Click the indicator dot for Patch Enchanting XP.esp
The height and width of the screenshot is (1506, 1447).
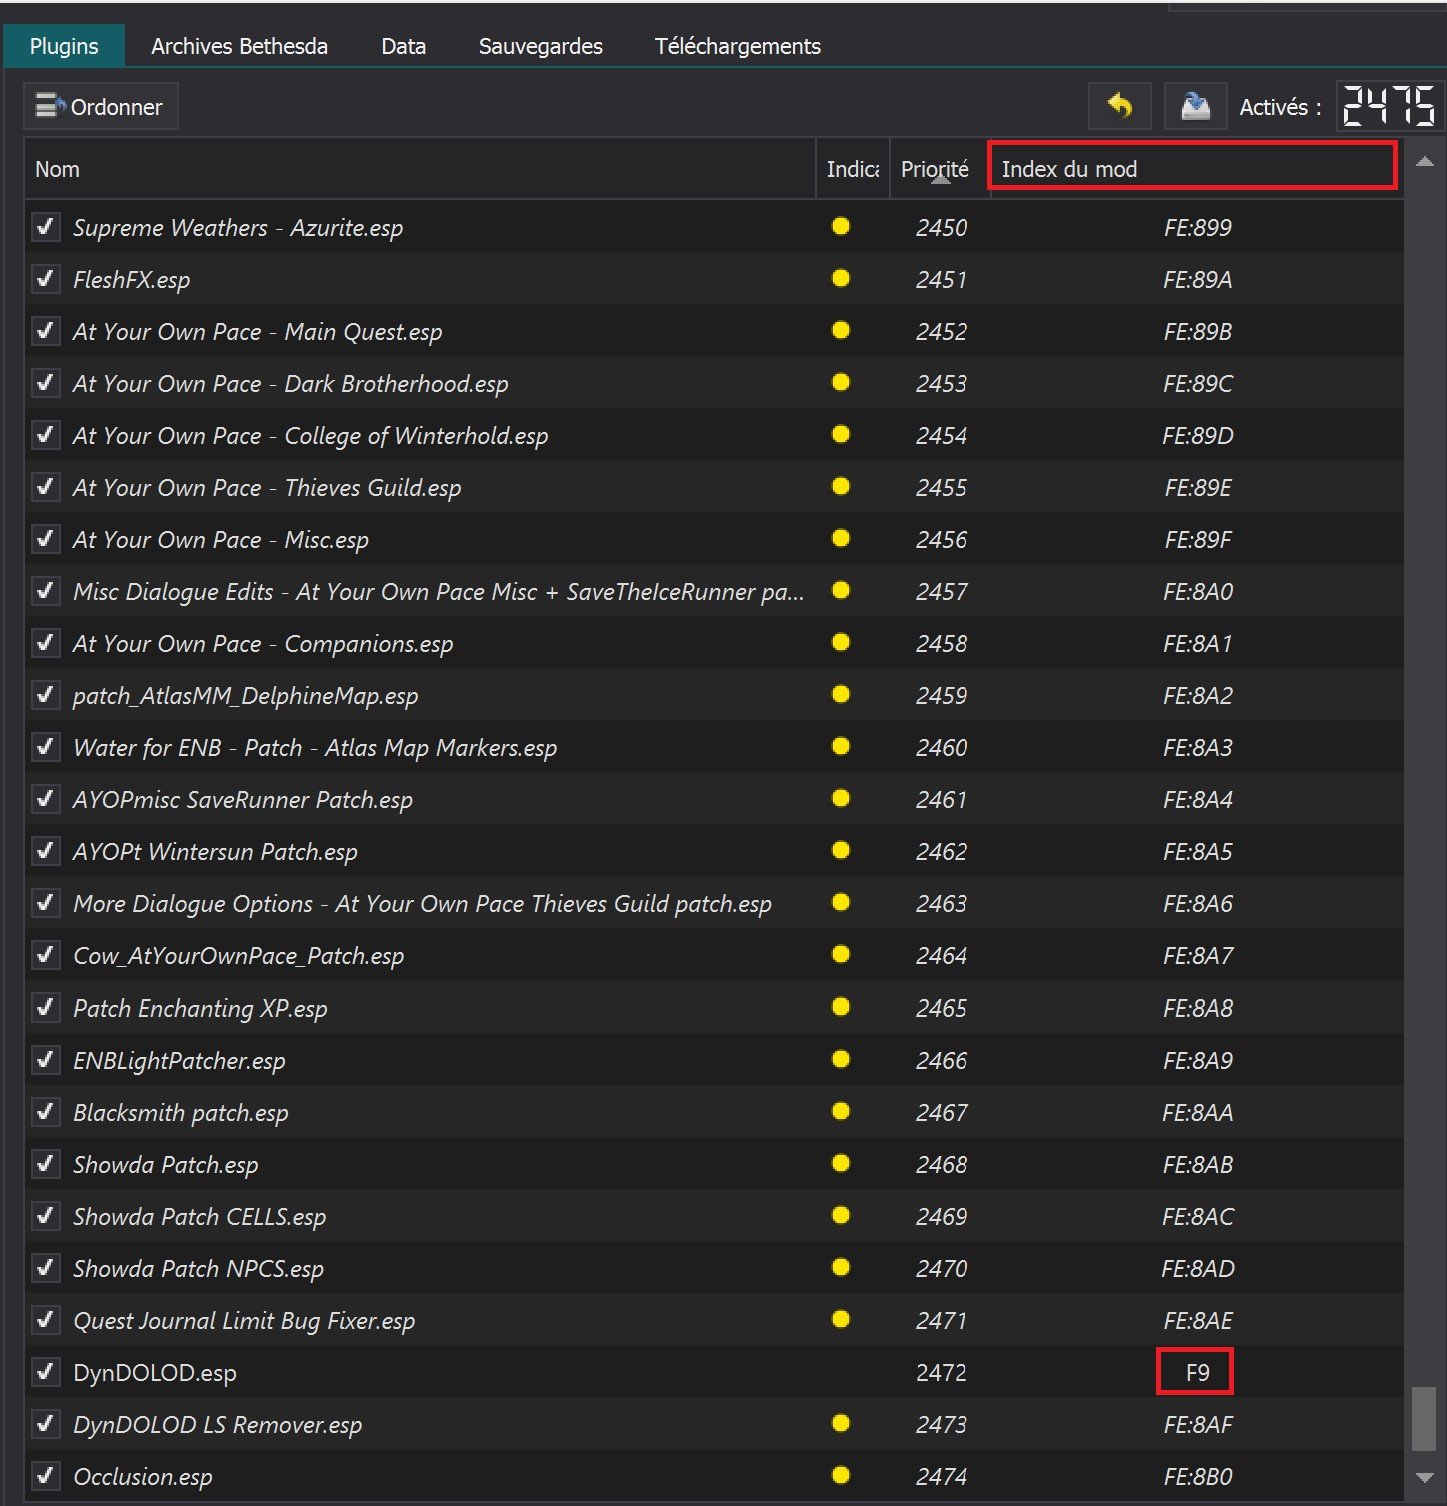click(x=841, y=1006)
